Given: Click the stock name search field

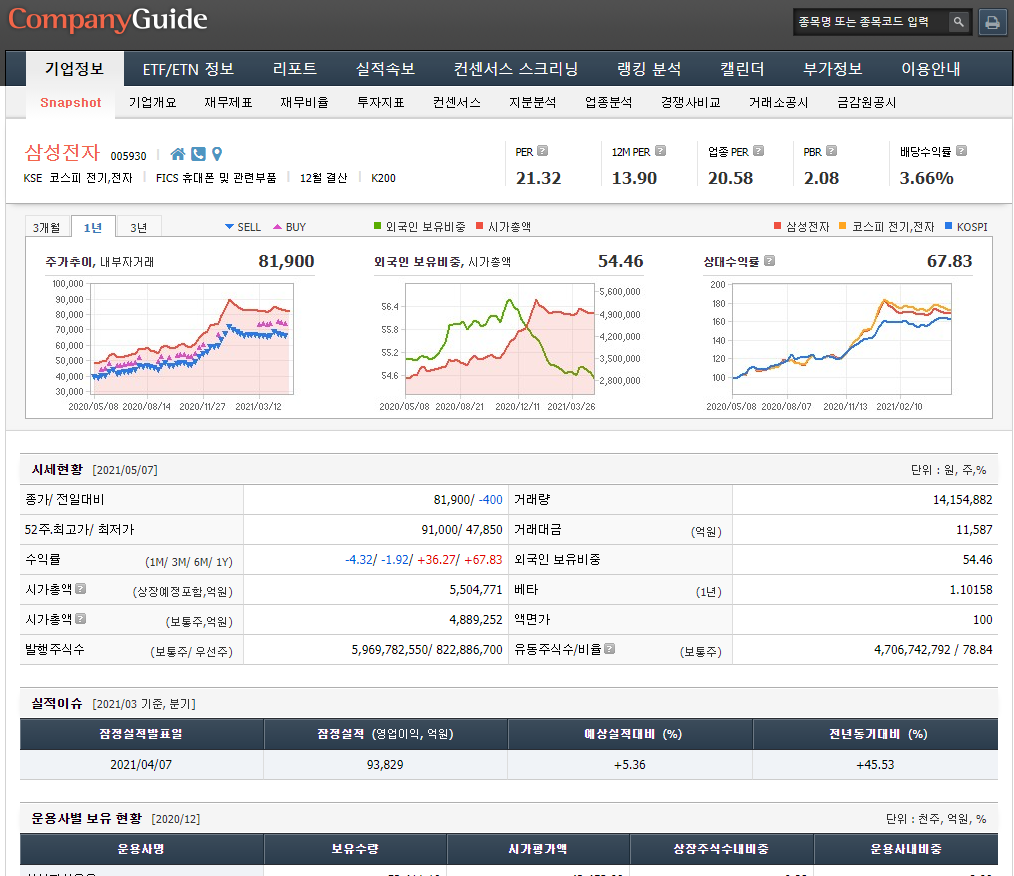Looking at the screenshot, I should 870,22.
